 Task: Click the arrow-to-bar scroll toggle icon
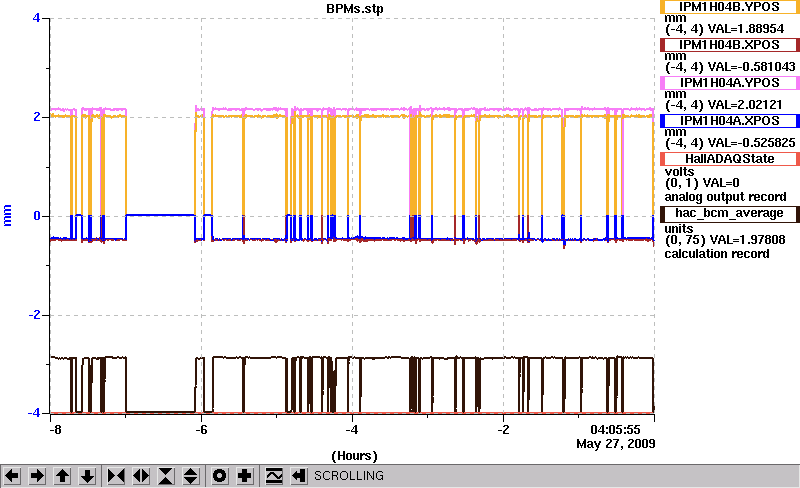(299, 476)
